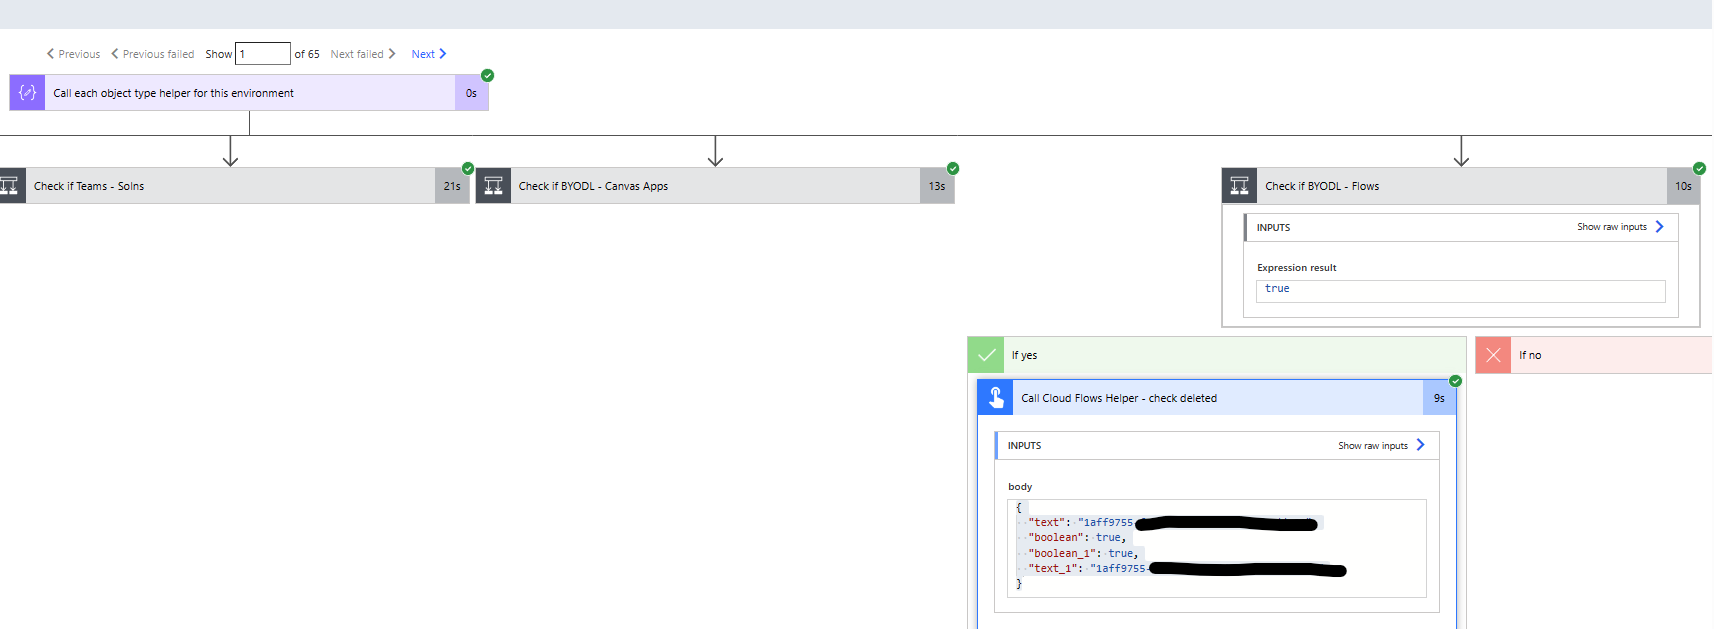Collapse the If yes branch header
The image size is (1714, 629).
pyautogui.click(x=1217, y=355)
